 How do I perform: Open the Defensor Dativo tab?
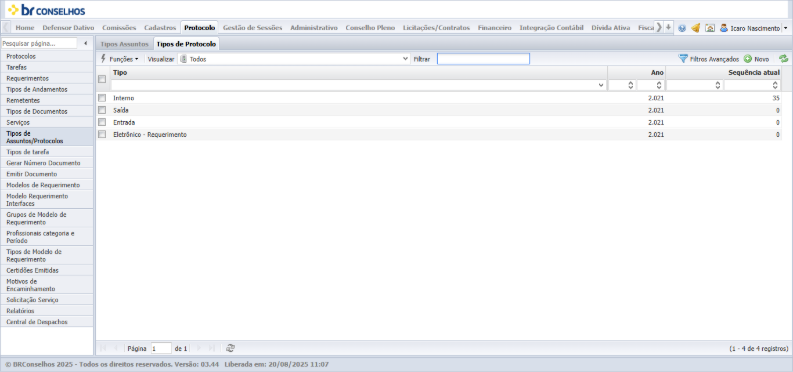[x=68, y=28]
